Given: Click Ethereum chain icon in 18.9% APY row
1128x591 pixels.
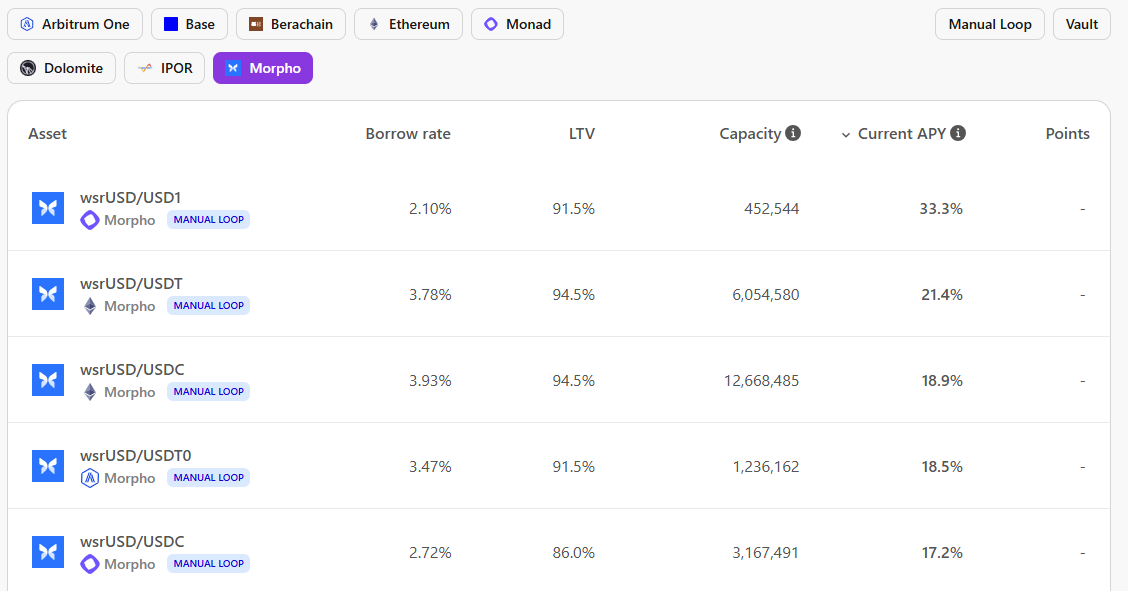Looking at the screenshot, I should 90,392.
